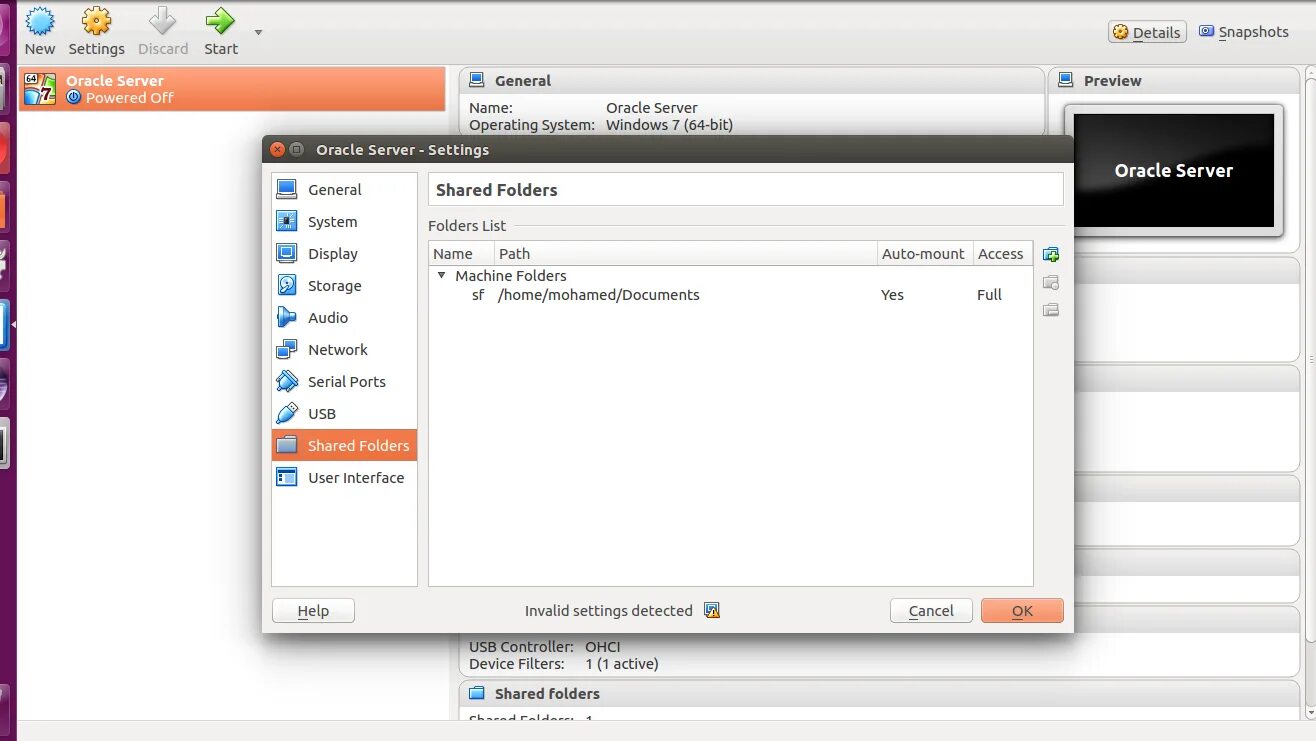Click the Powered Off status icon
Screen dimensions: 1316x741
coord(73,98)
